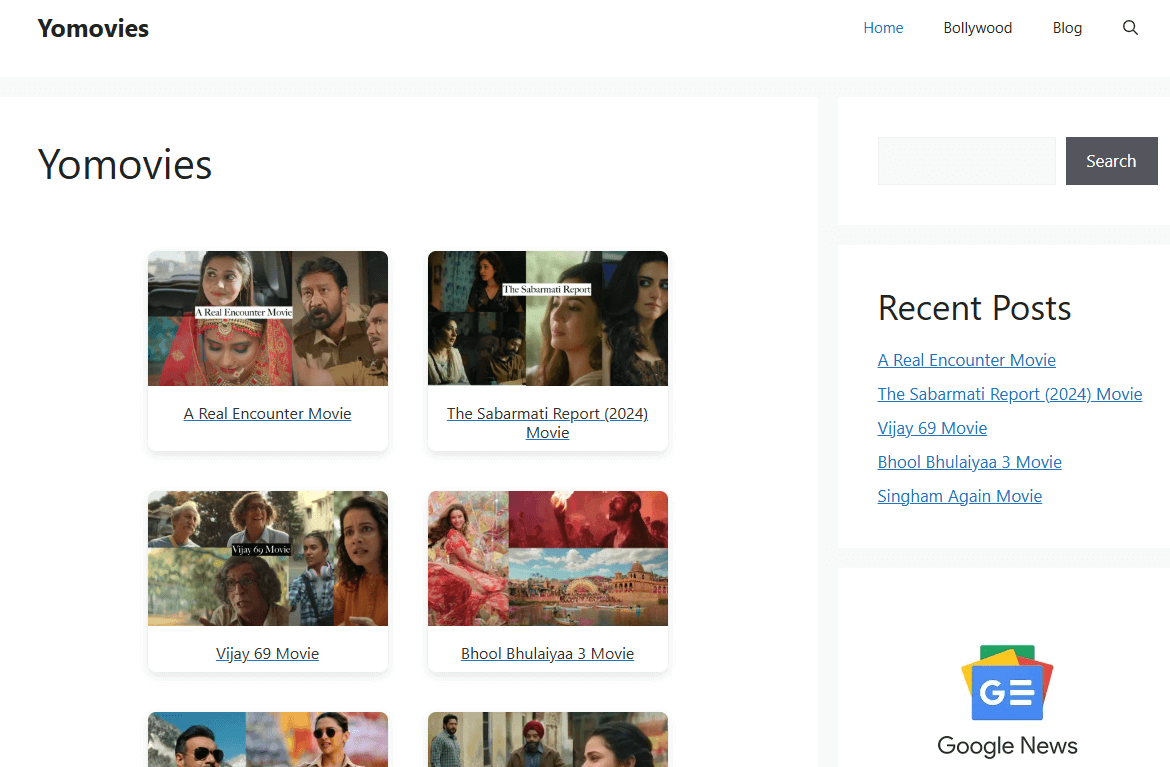Open the Blog menu item
This screenshot has height=767, width=1170.
pos(1067,28)
